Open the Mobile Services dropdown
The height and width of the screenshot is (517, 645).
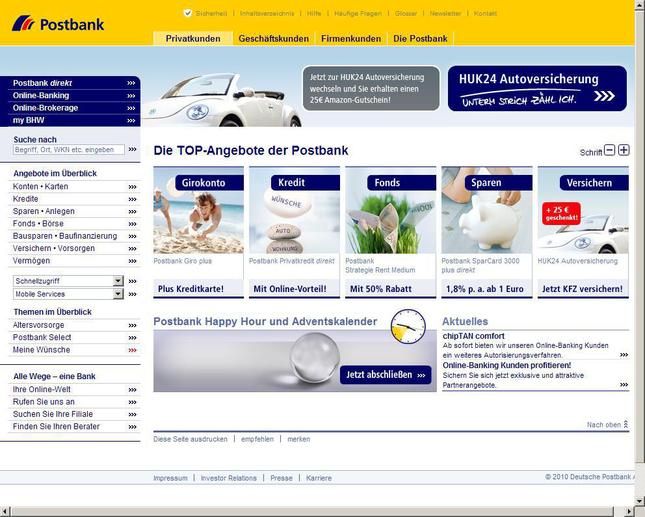pyautogui.click(x=118, y=295)
